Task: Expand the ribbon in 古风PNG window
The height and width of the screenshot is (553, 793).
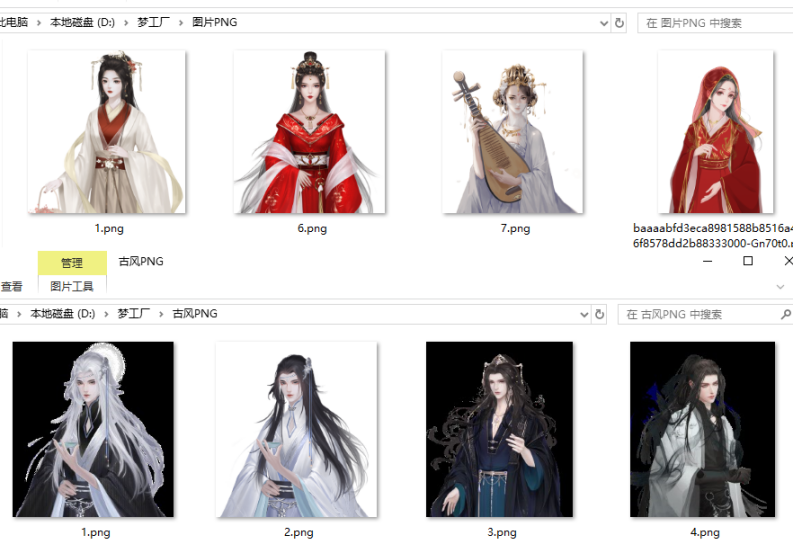Action: tap(780, 286)
